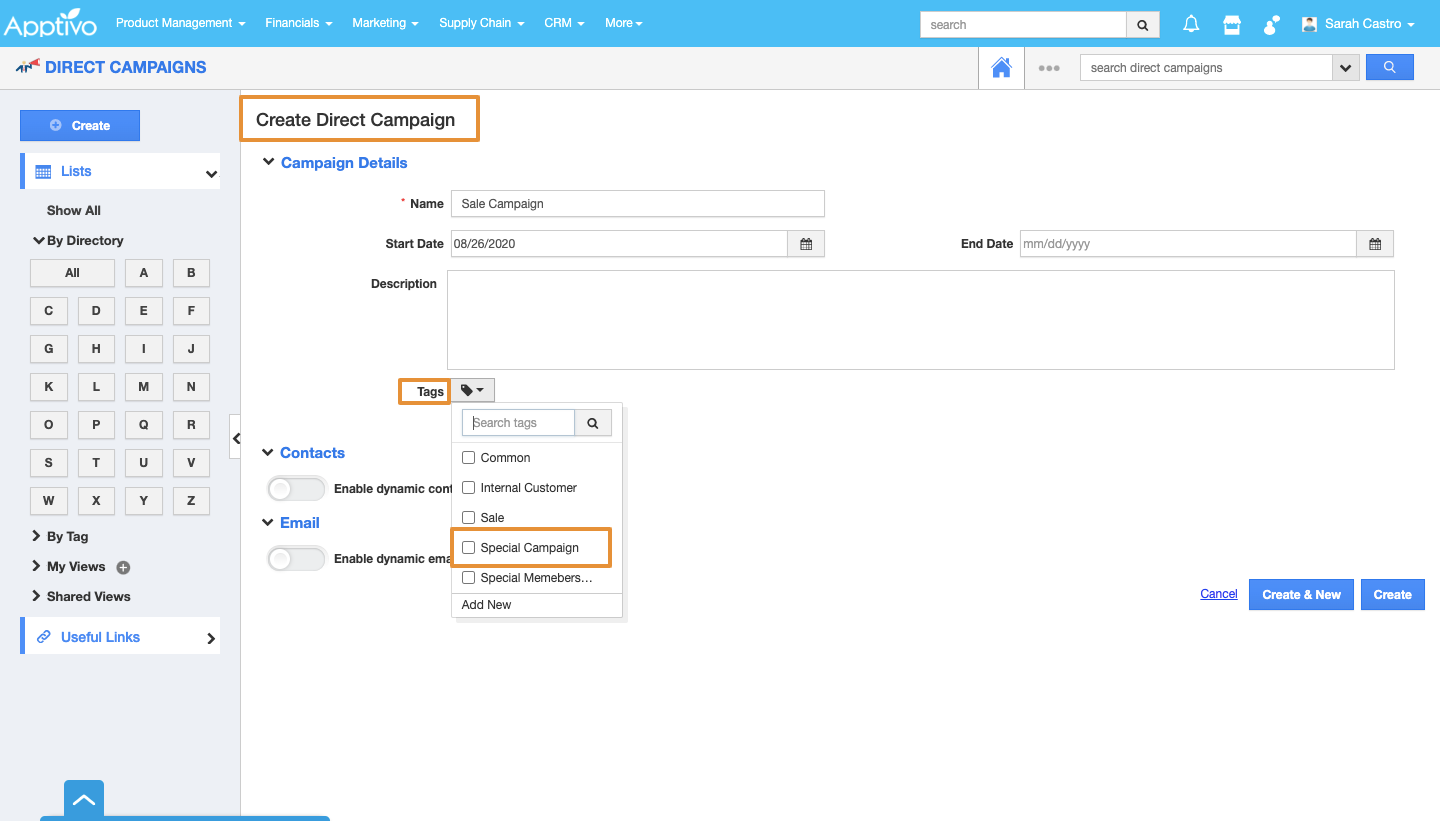Screen dimensions: 1440x821
Task: Click the home icon in Direct Campaigns bar
Action: (1001, 68)
